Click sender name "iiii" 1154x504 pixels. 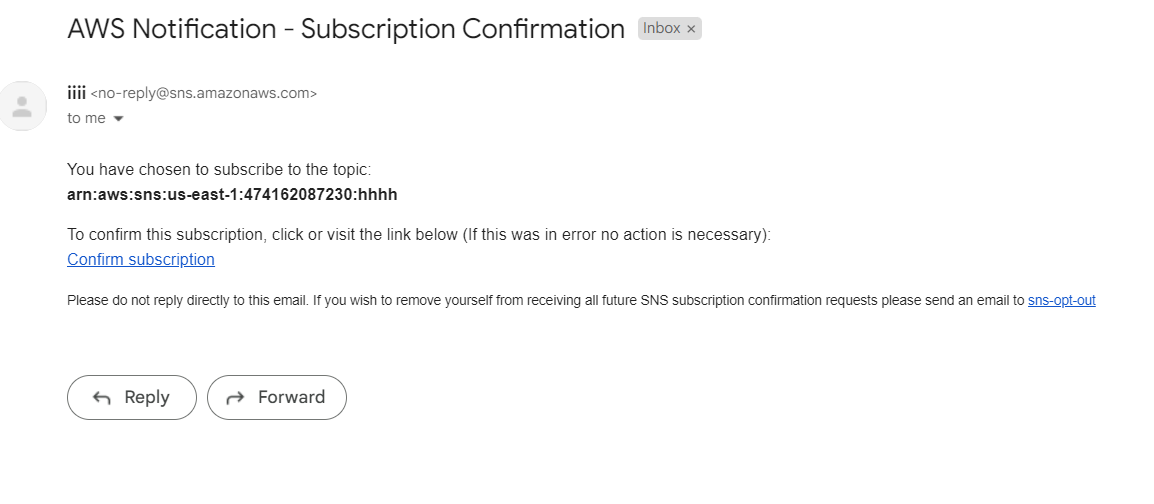[x=76, y=93]
